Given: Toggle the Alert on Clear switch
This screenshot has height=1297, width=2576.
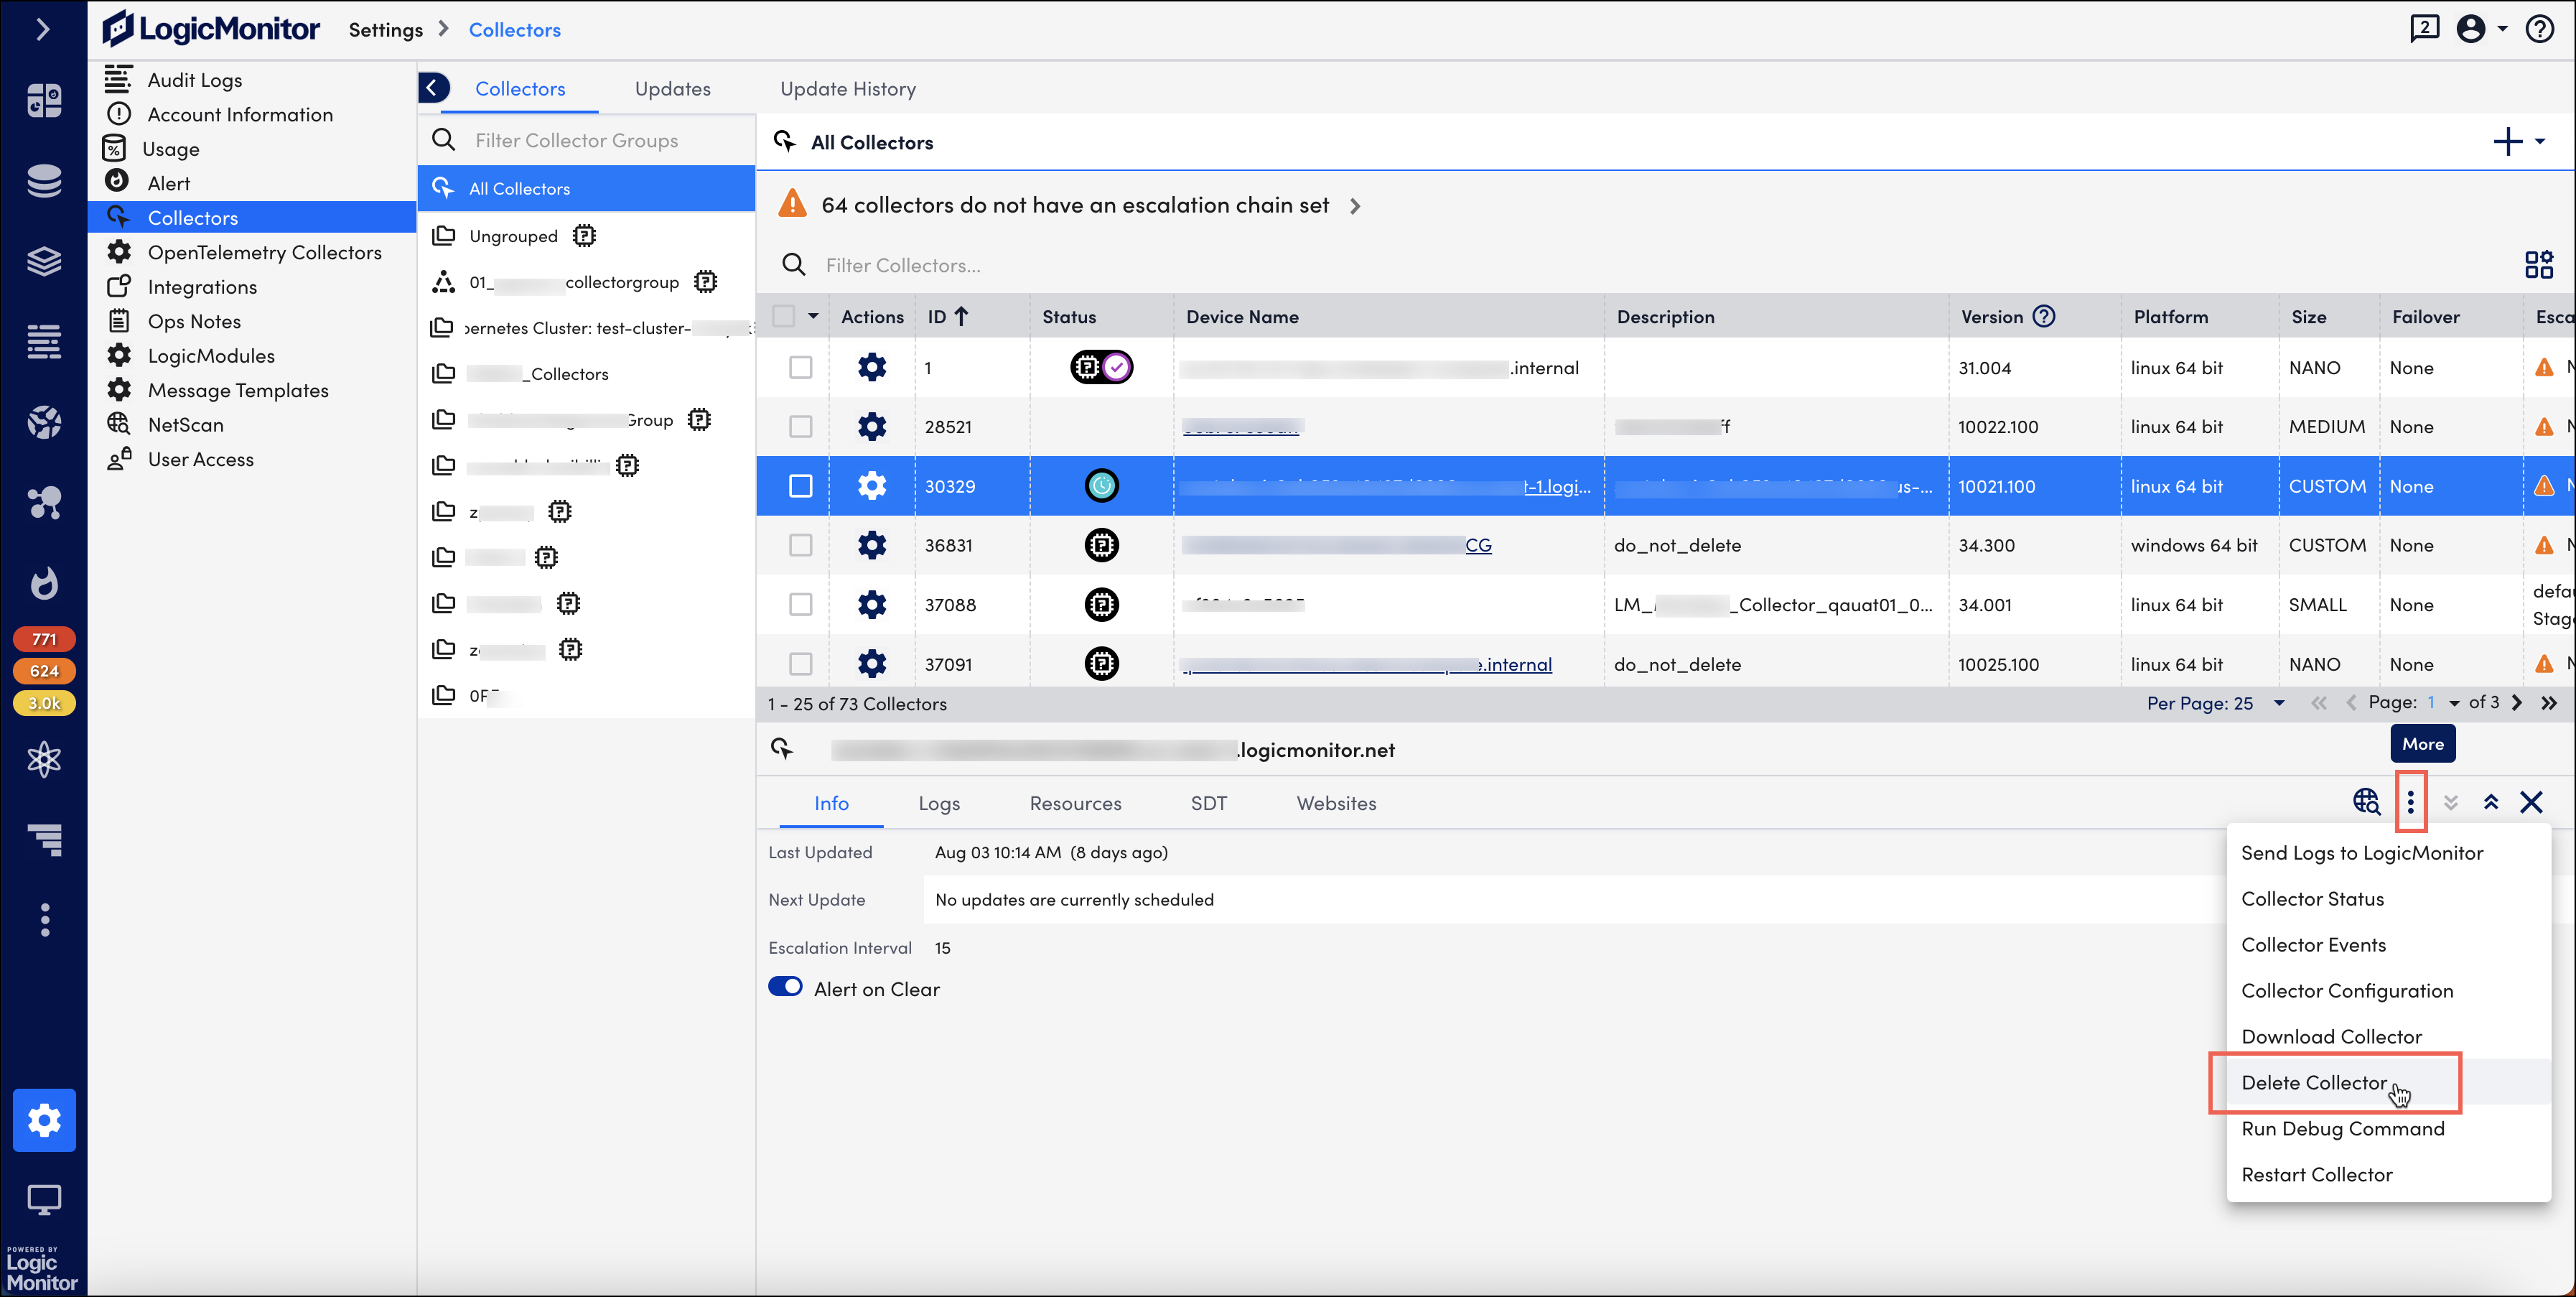Looking at the screenshot, I should [x=785, y=987].
